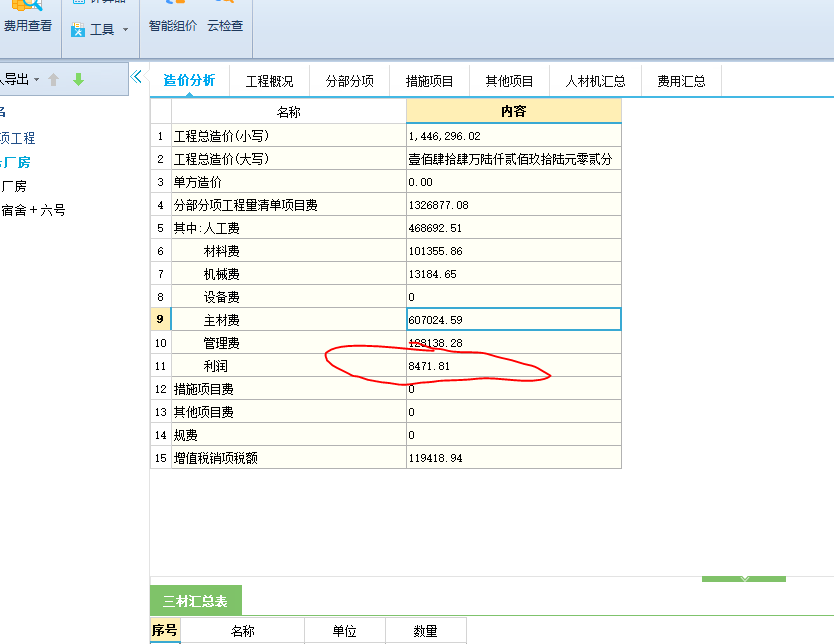Viewport: 834px width, 644px height.
Task: Open the 其他项目 tab
Action: pos(509,81)
